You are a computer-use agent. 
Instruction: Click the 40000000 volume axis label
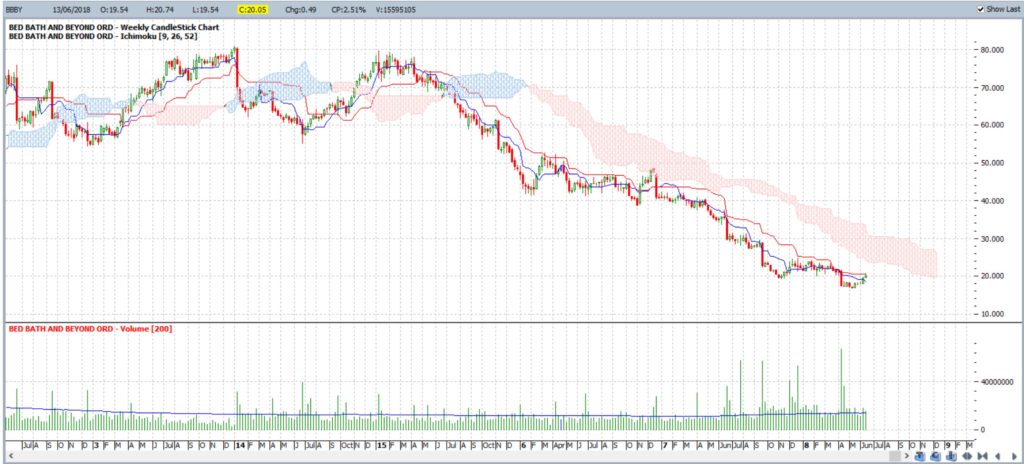pos(996,381)
